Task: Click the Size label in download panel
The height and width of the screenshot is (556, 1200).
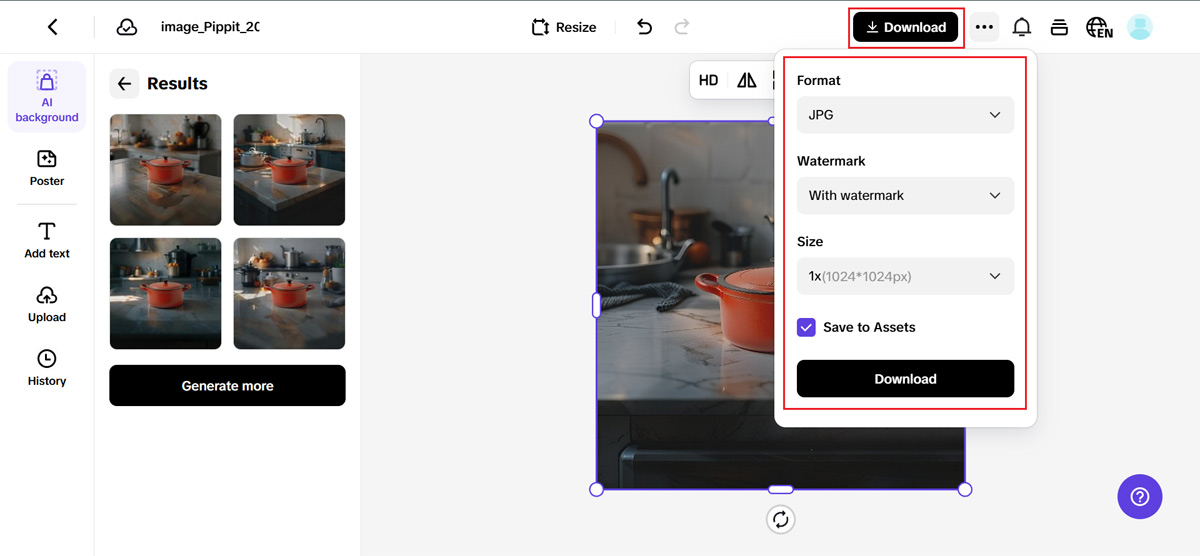Action: (810, 242)
